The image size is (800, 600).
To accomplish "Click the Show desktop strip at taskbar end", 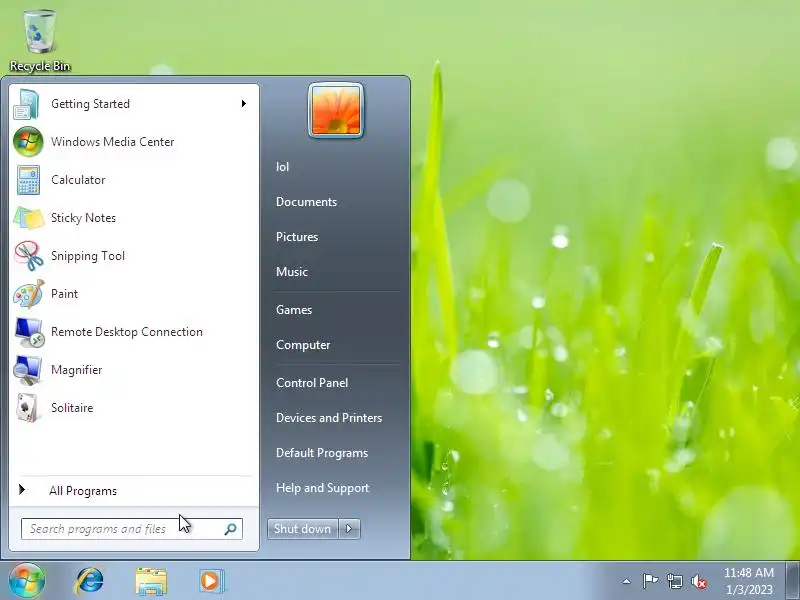I will (792, 581).
